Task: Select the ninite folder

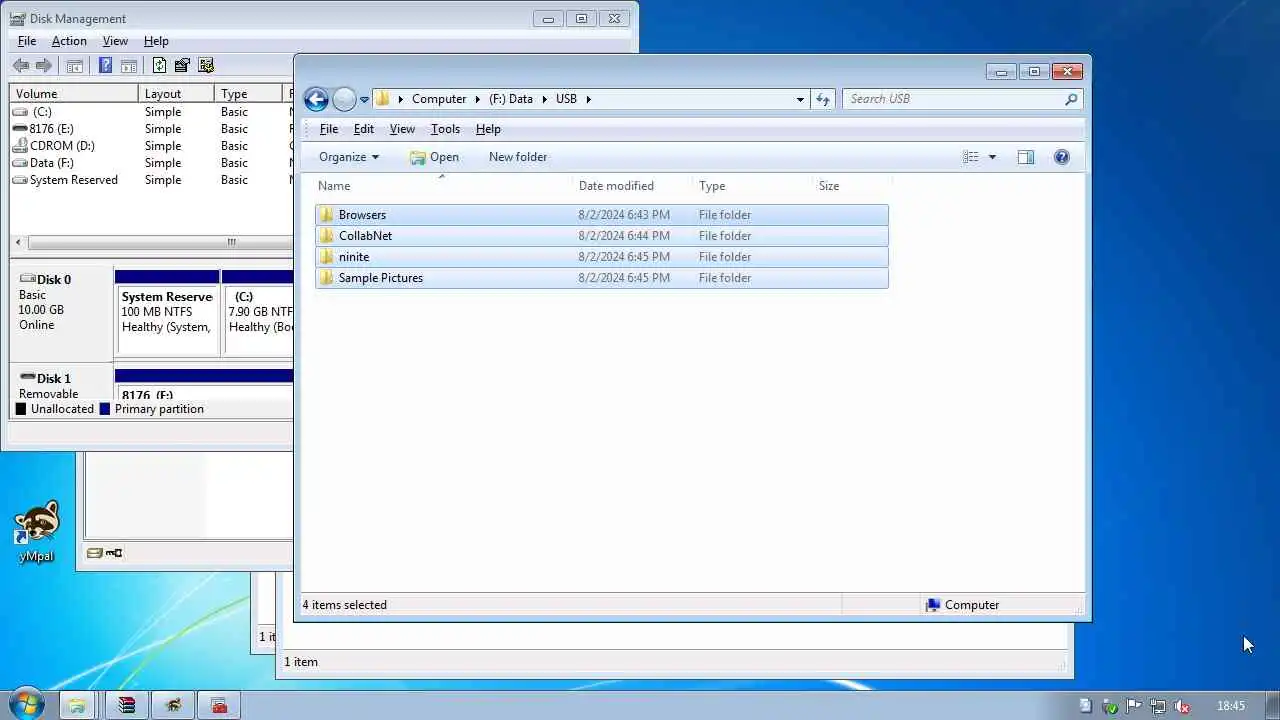Action: [602, 257]
